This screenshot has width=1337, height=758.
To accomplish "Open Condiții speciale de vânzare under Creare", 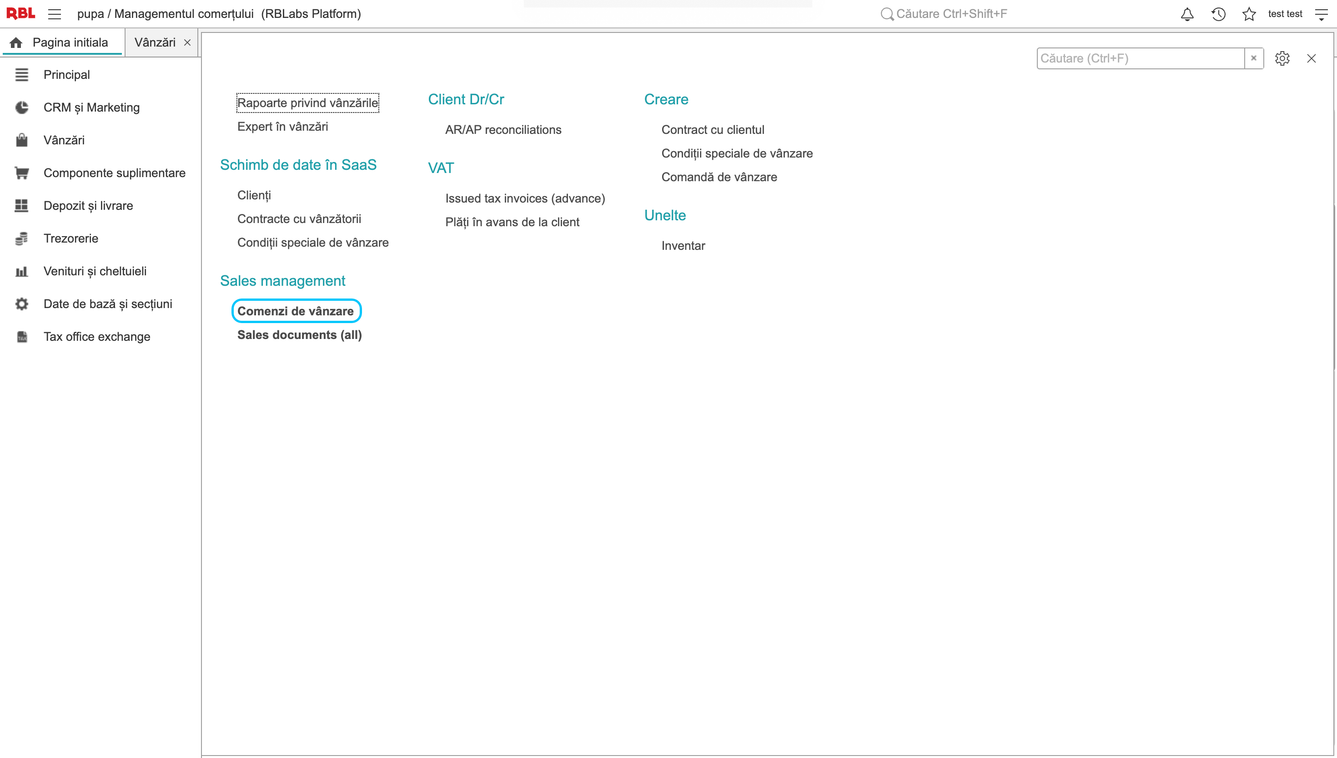I will 737,154.
